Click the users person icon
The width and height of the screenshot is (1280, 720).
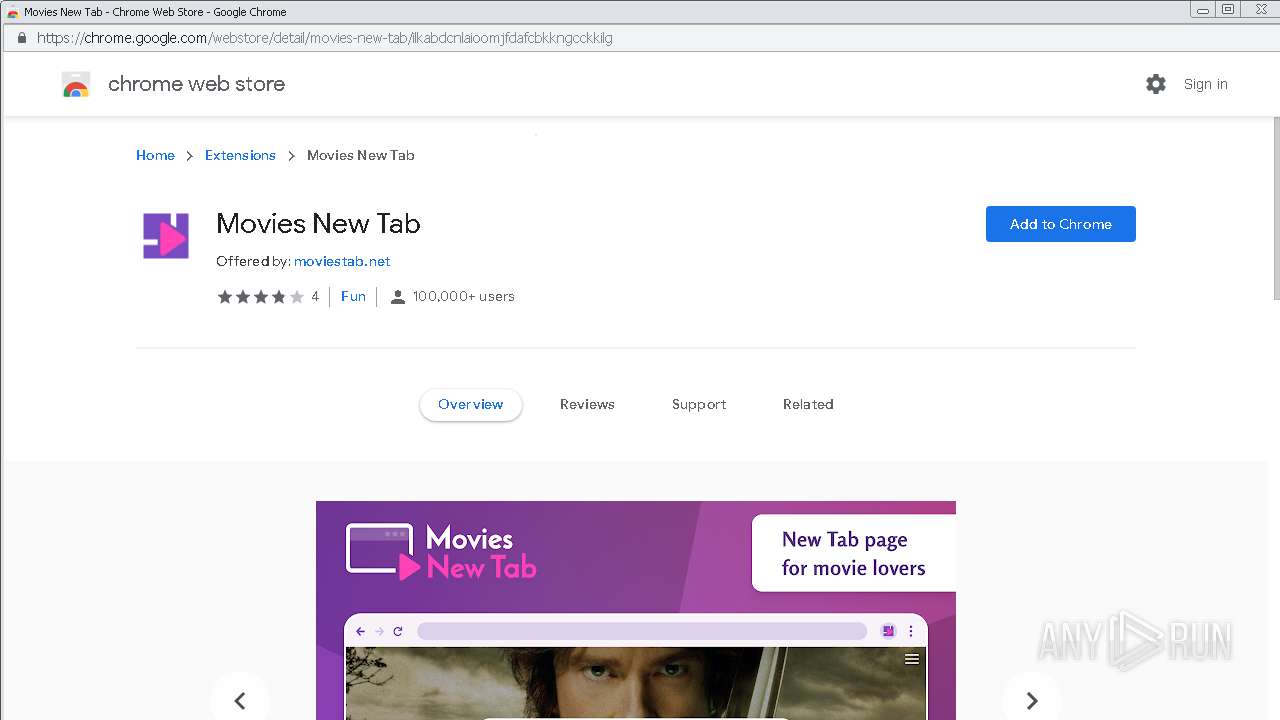(x=397, y=297)
